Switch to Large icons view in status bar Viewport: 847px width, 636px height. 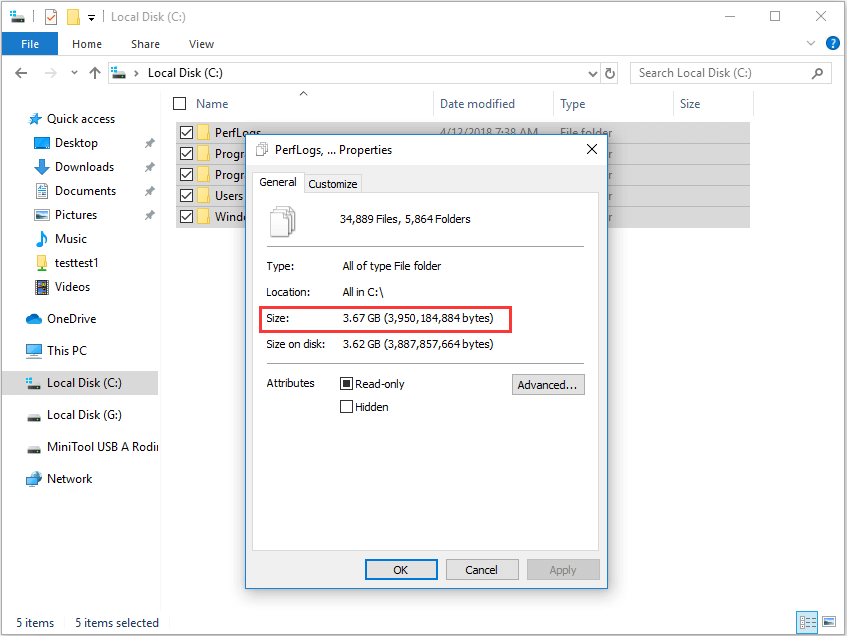coord(829,622)
